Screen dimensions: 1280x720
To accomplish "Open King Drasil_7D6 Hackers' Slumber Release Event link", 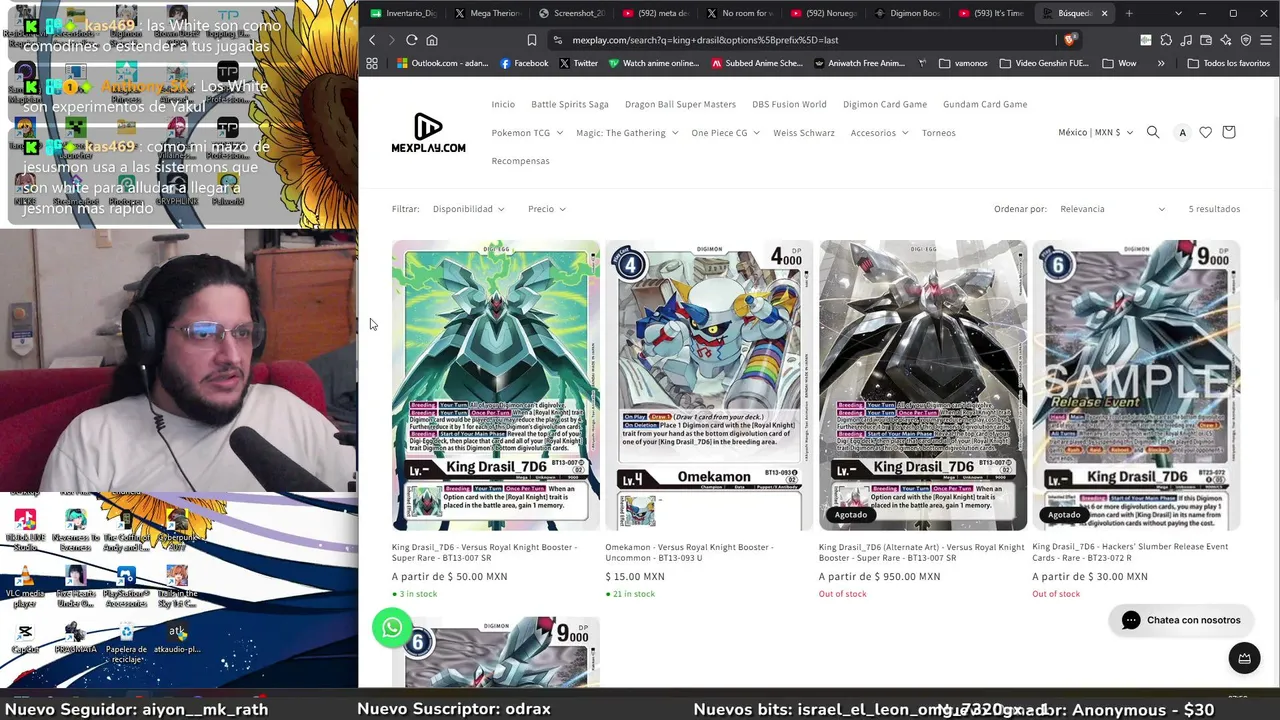I will [1130, 552].
